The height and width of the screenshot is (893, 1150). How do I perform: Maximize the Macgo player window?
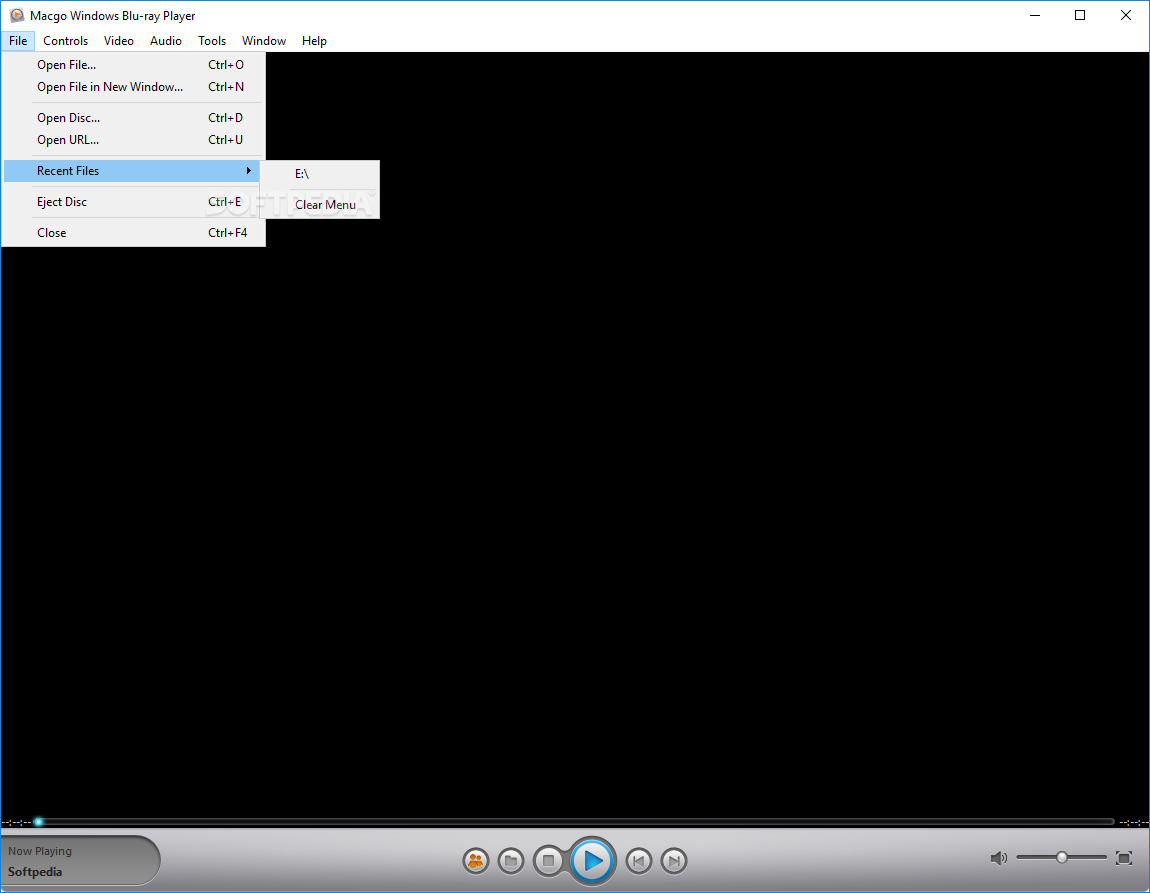tap(1080, 15)
